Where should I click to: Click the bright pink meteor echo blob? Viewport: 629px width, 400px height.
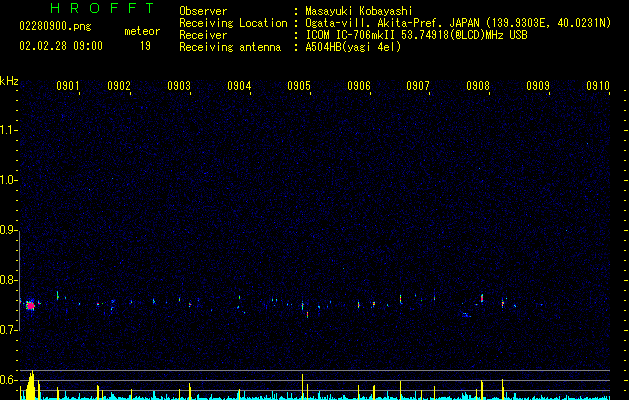coord(30,305)
